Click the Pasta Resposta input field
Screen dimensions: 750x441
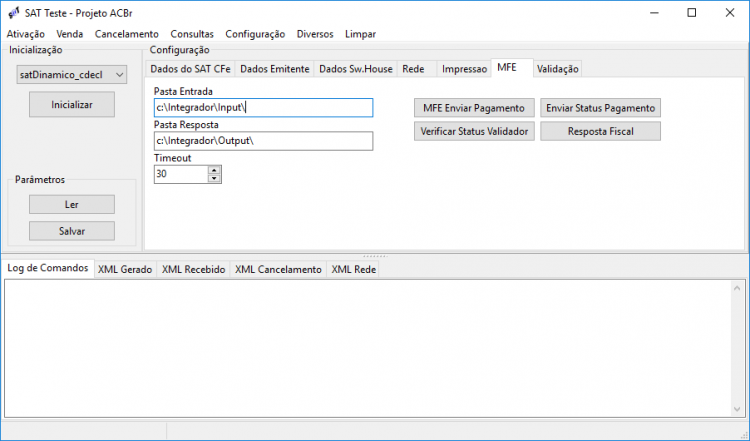[263, 141]
